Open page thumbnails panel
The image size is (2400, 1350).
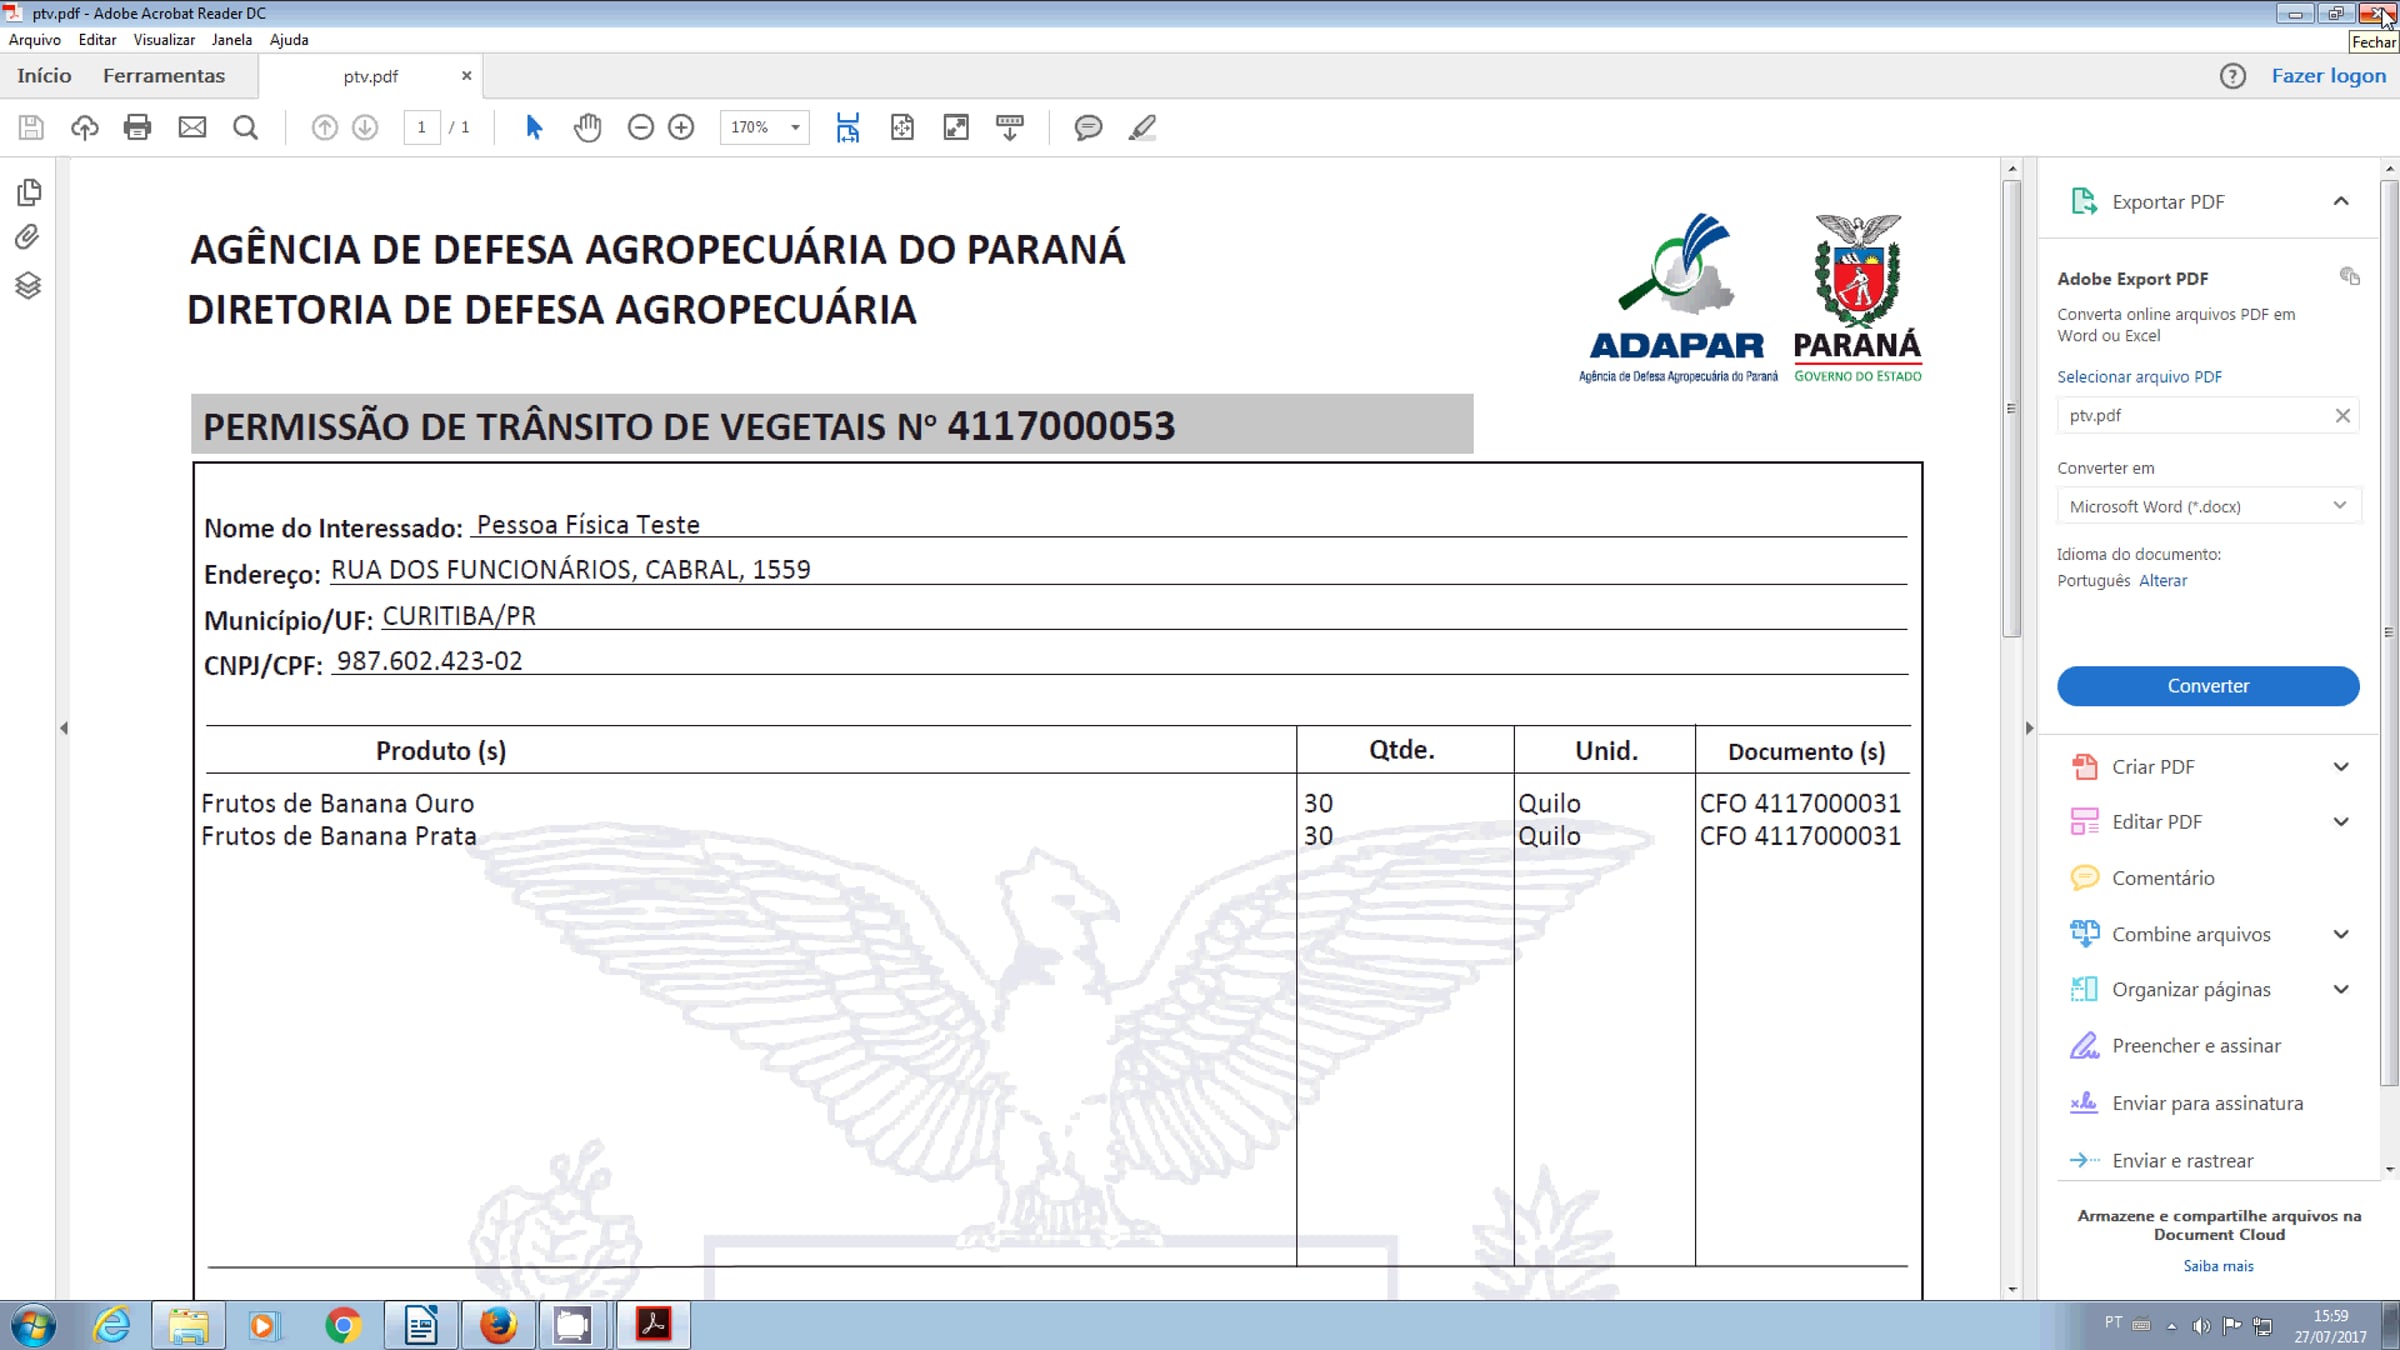(29, 191)
